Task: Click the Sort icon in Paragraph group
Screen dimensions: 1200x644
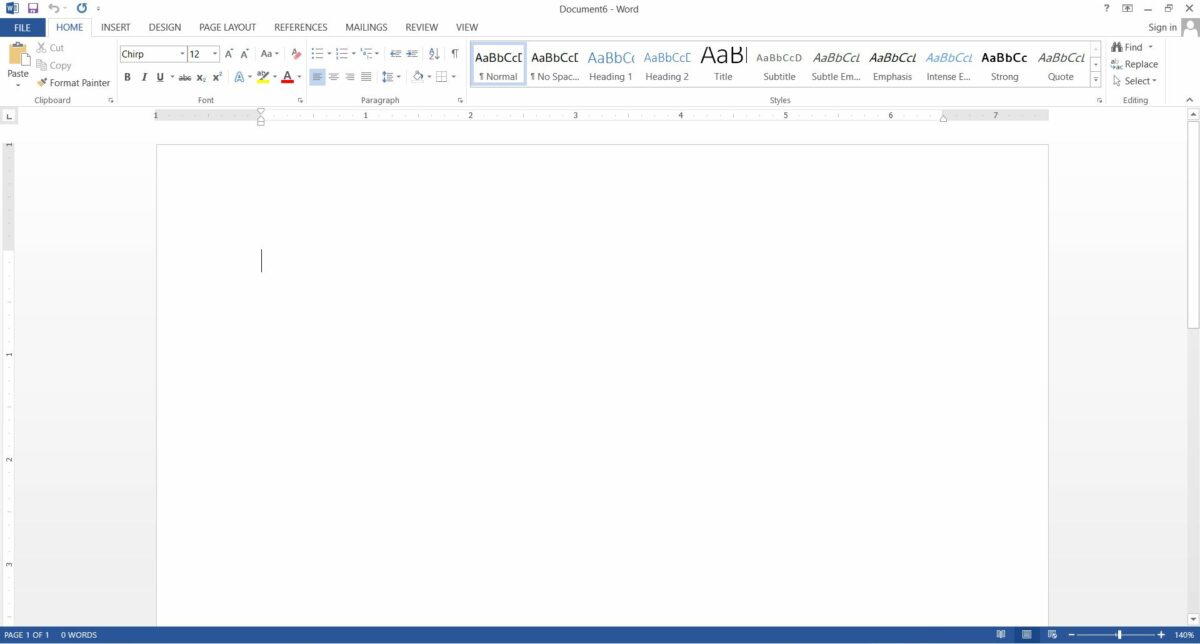Action: tap(432, 53)
